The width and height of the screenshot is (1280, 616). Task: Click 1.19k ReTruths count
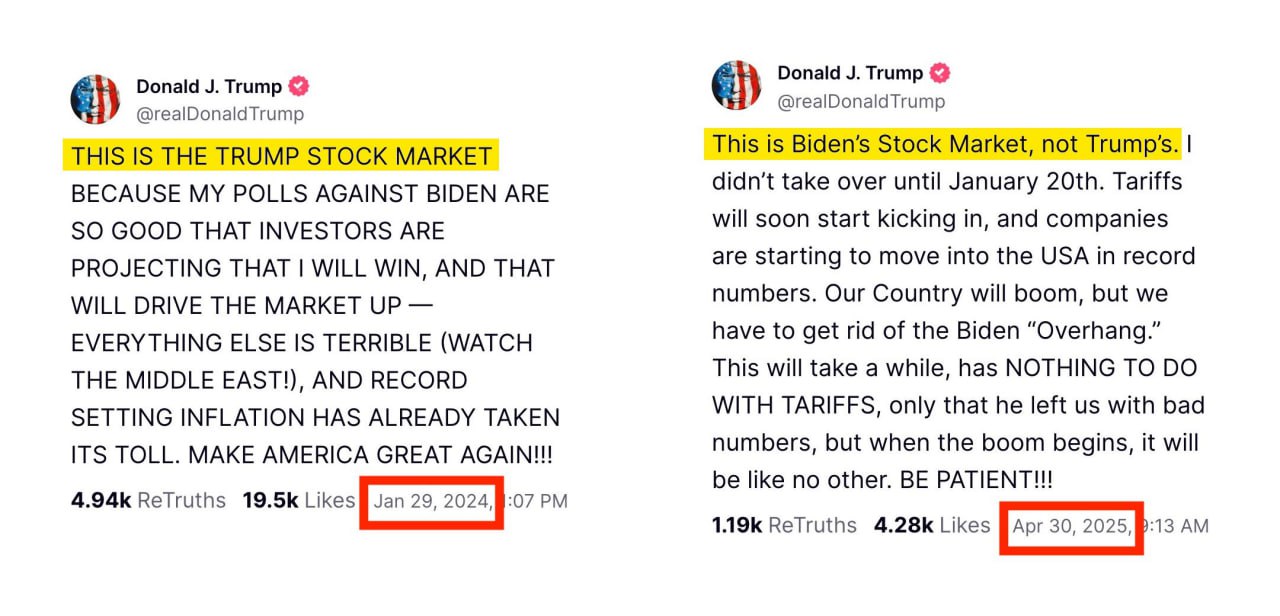coord(784,525)
